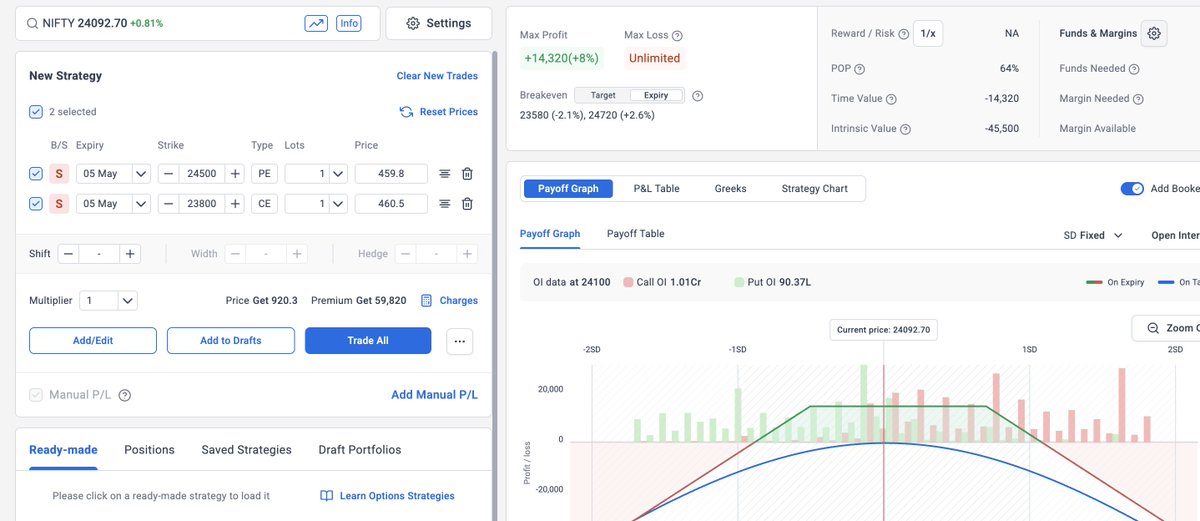The height and width of the screenshot is (521, 1200).
Task: Click the Breakeven help icon
Action: 698,96
